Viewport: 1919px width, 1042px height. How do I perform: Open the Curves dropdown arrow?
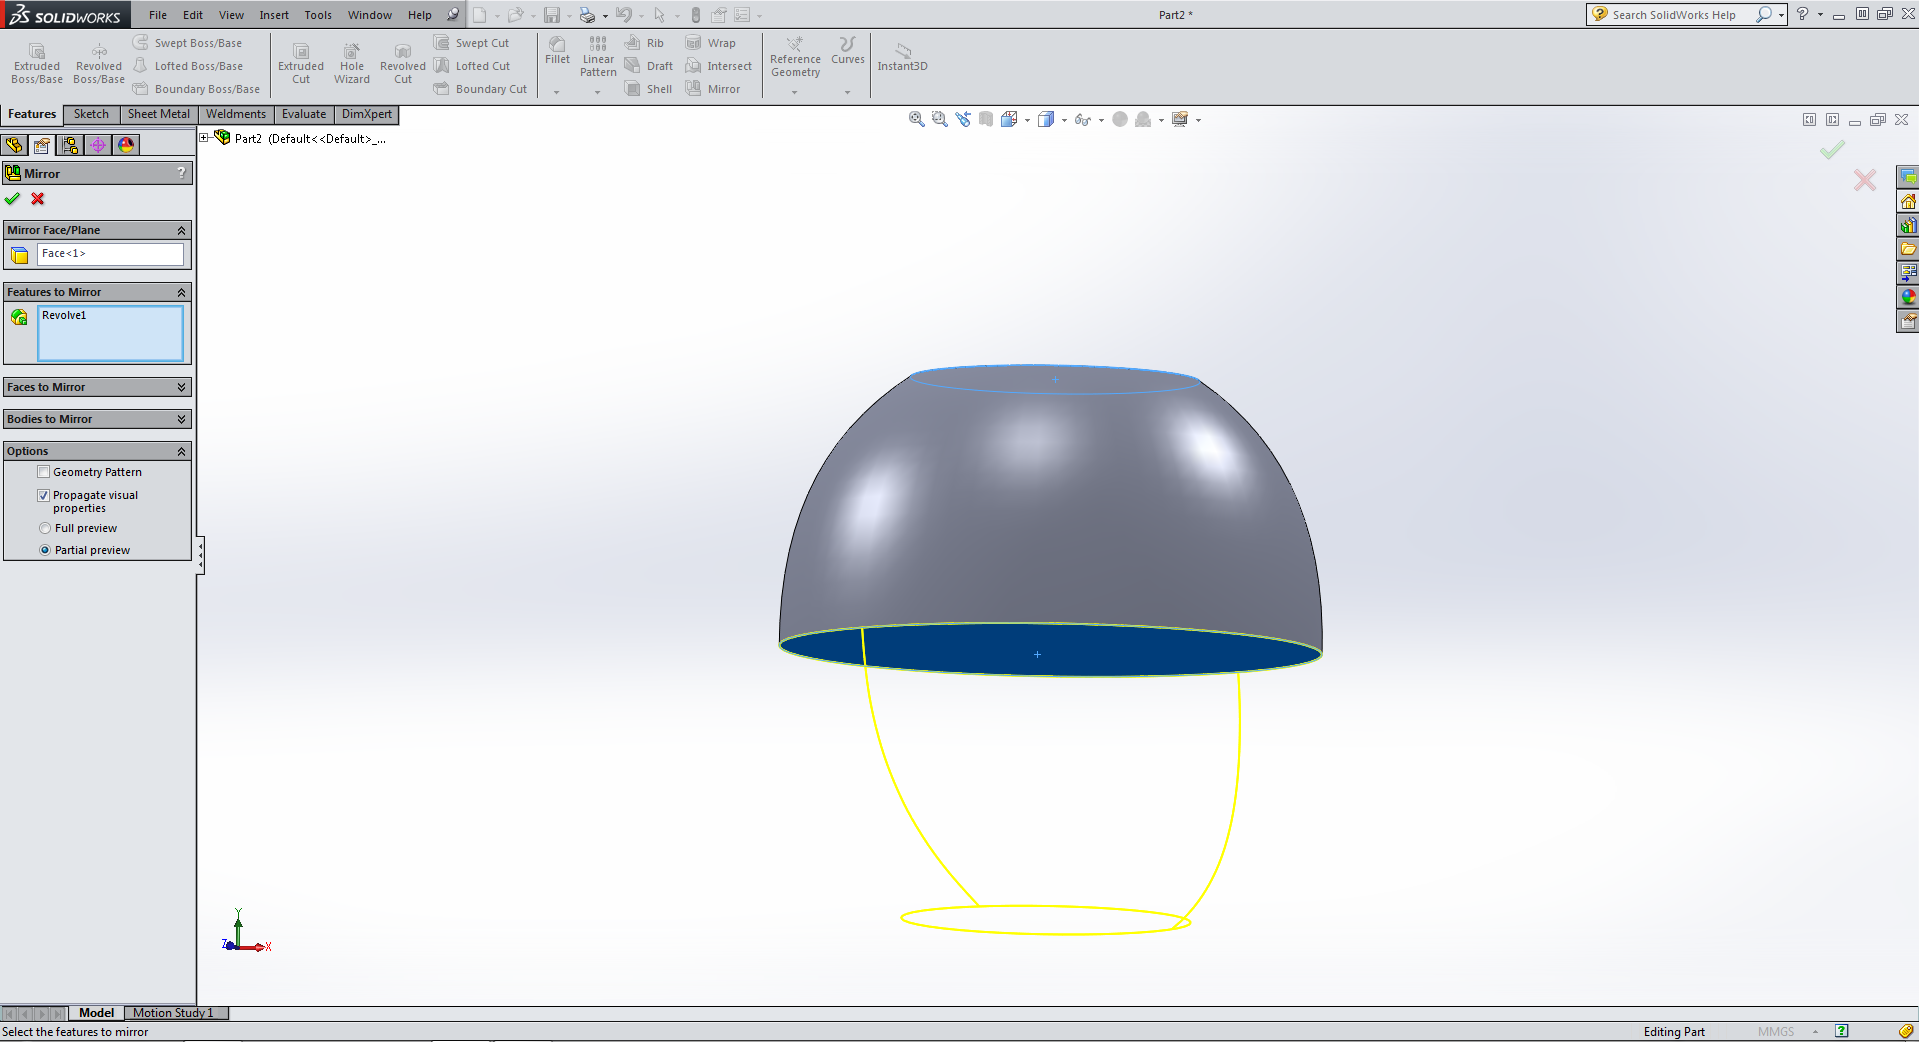[847, 92]
